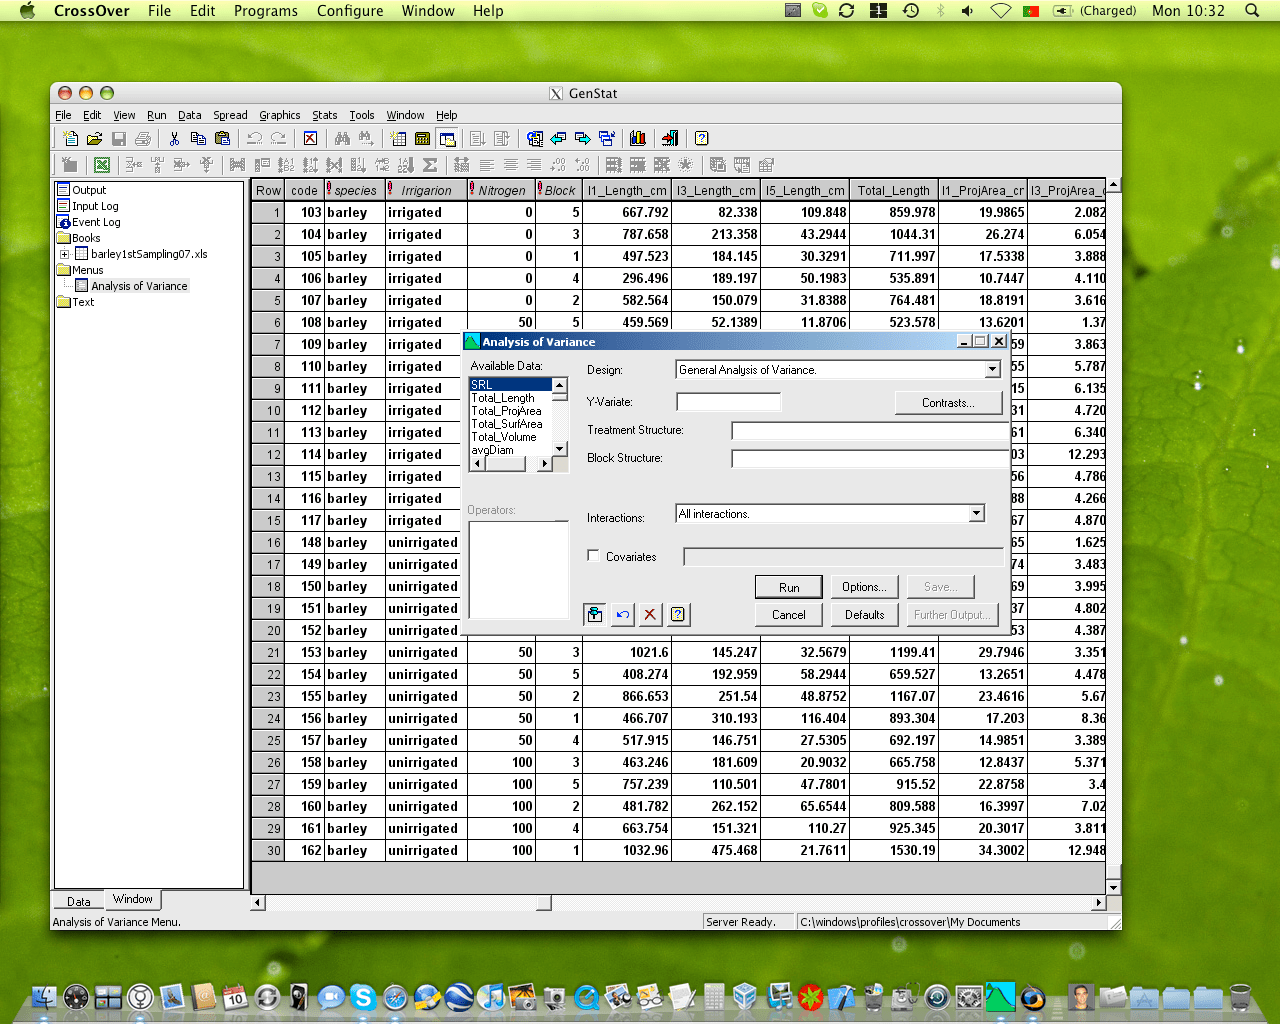1280x1024 pixels.
Task: Click the Contrasts... button
Action: pyautogui.click(x=948, y=403)
